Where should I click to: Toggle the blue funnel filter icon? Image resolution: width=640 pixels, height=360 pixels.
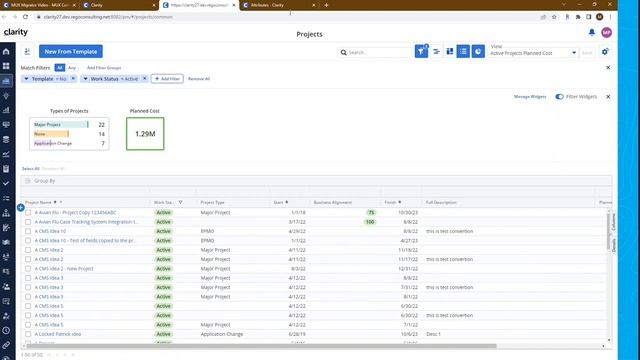pyautogui.click(x=421, y=51)
